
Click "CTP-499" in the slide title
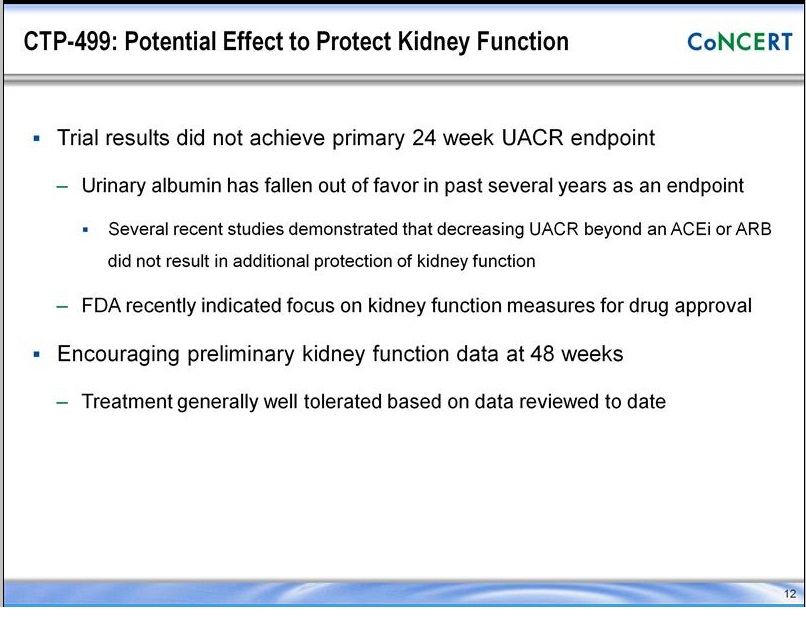click(x=58, y=42)
